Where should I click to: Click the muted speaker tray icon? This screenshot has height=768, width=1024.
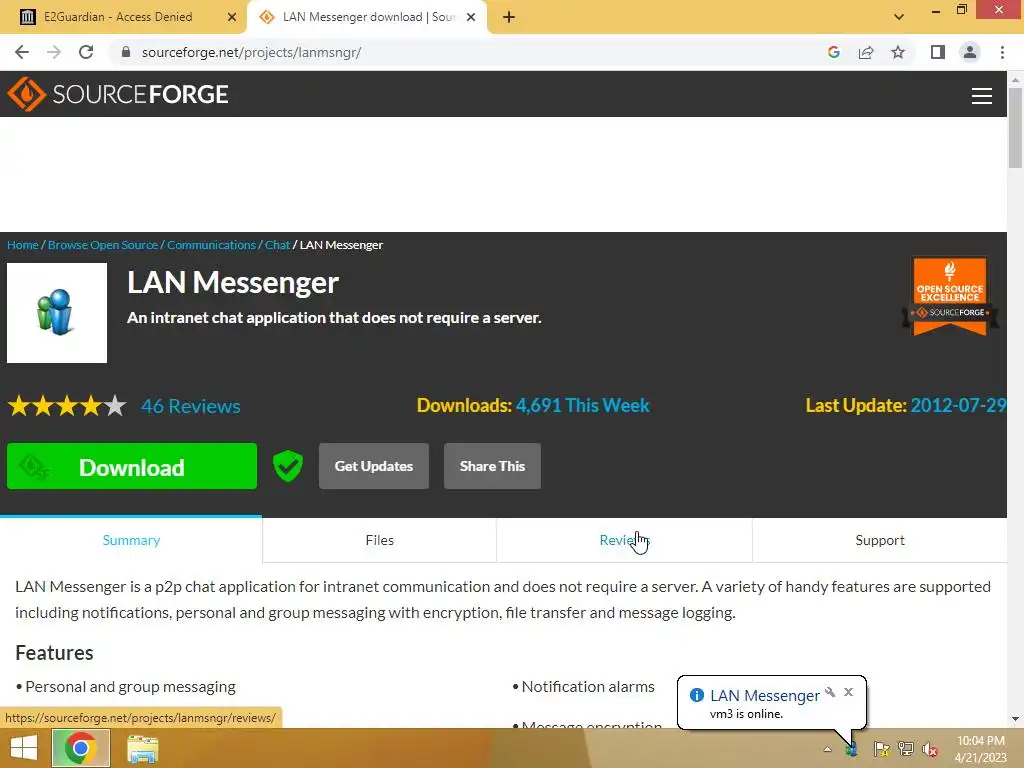click(x=930, y=749)
